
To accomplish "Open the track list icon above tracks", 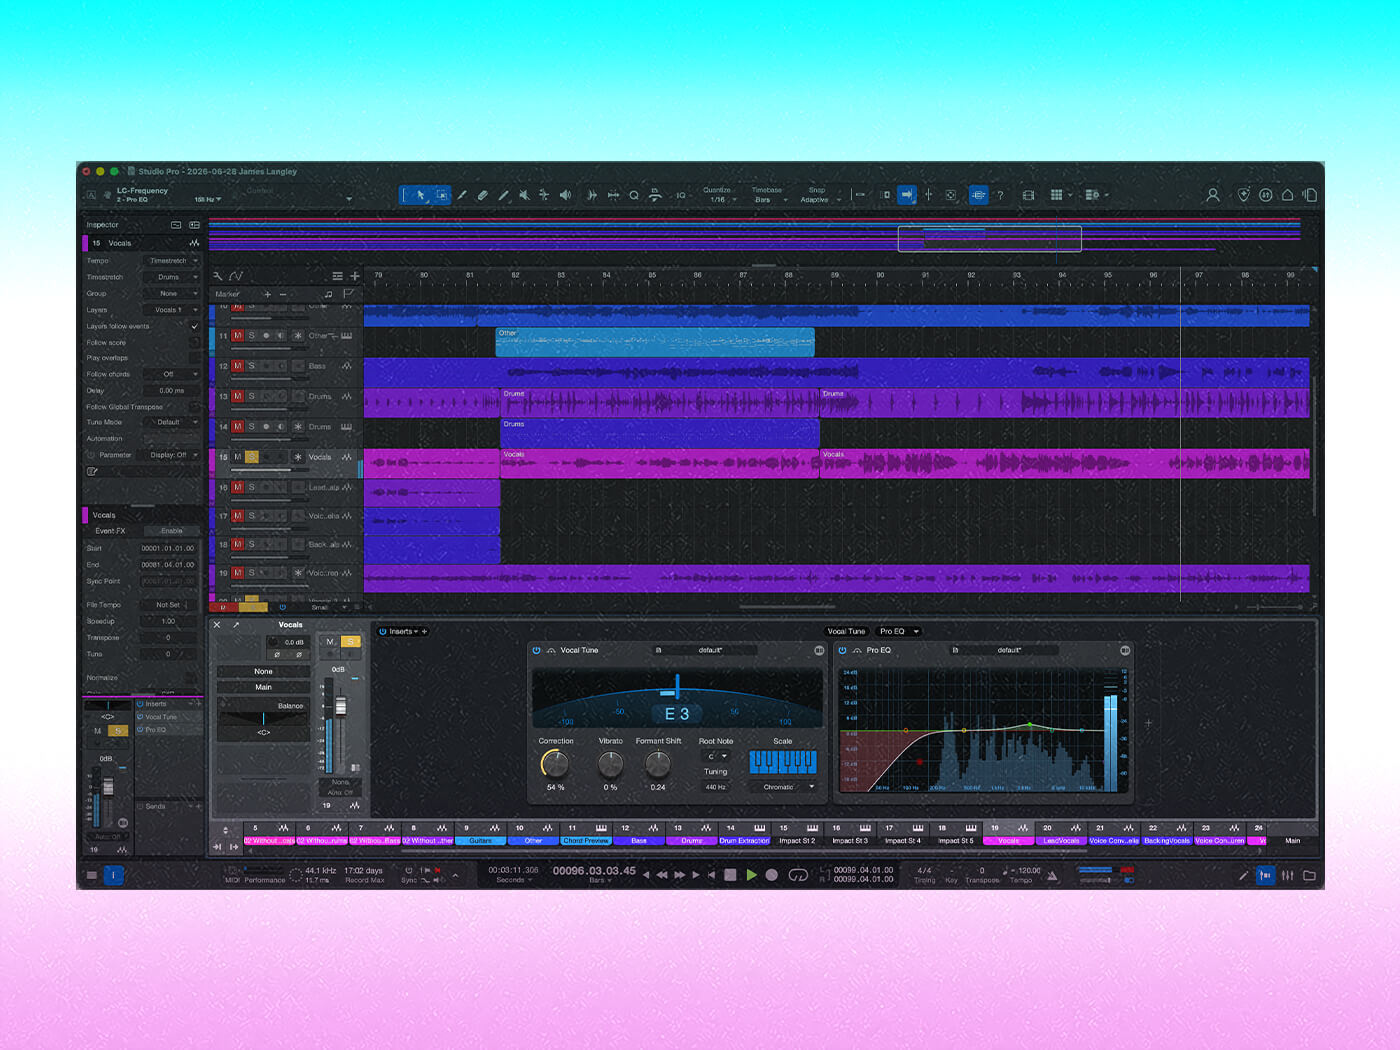I will [337, 276].
